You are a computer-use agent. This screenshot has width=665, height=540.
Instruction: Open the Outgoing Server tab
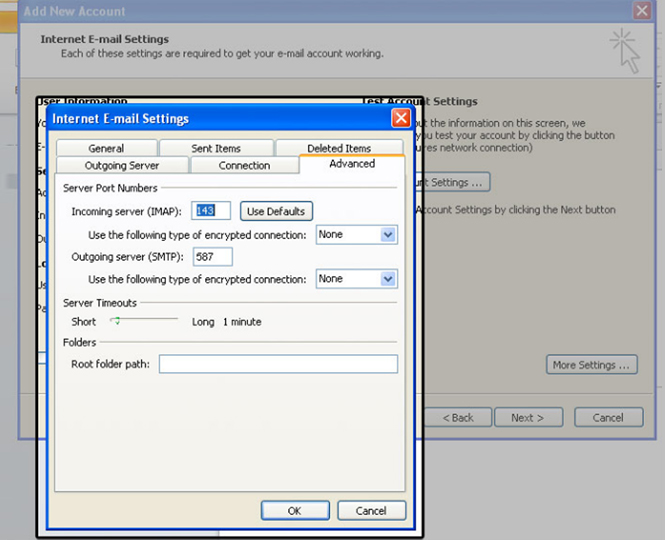(122, 165)
